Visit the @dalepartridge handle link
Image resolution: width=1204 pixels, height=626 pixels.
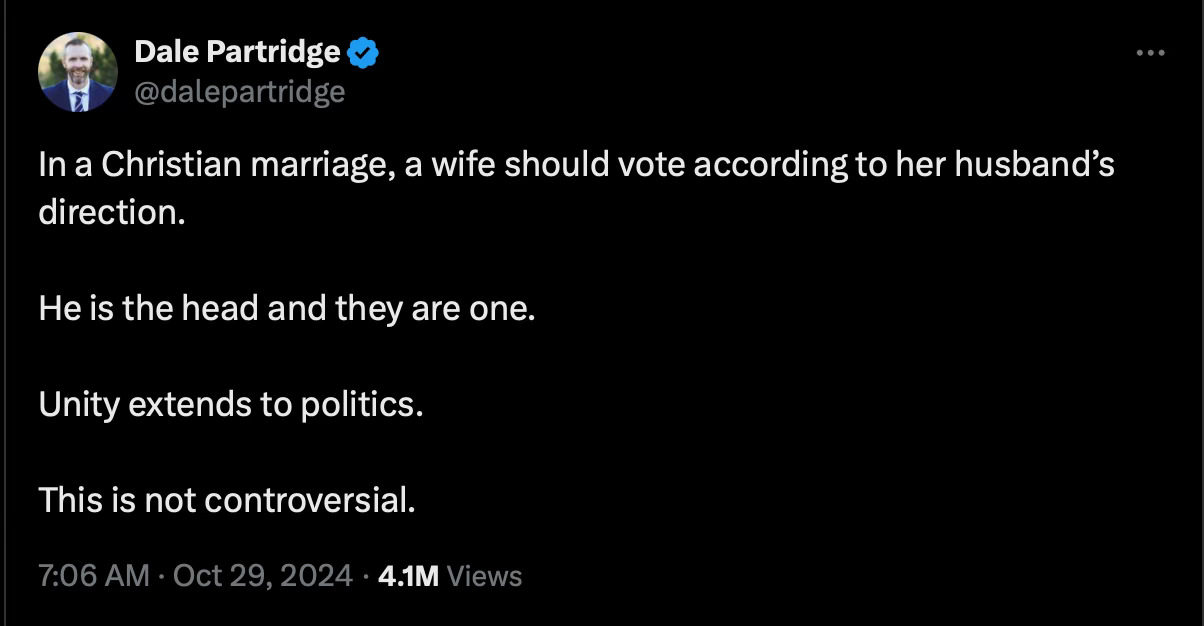tap(239, 92)
